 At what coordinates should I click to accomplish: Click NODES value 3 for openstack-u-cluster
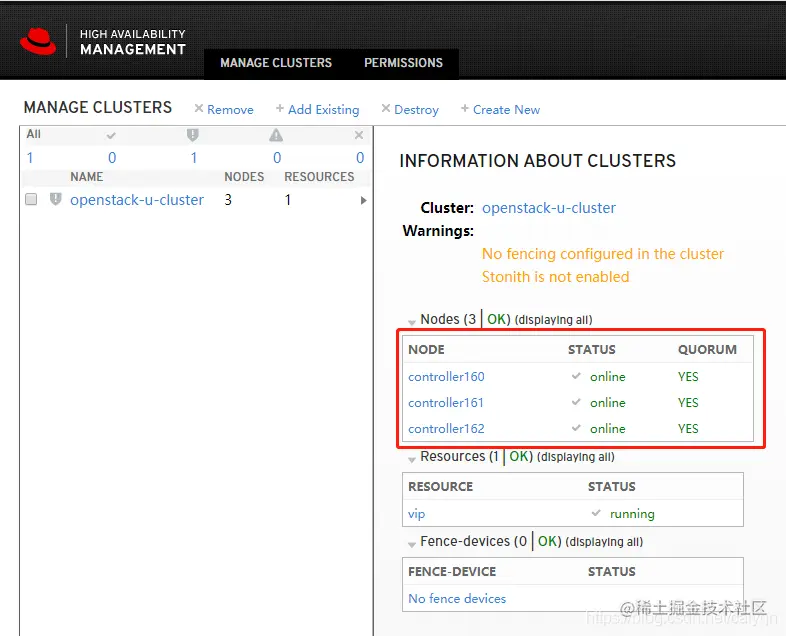pos(228,200)
